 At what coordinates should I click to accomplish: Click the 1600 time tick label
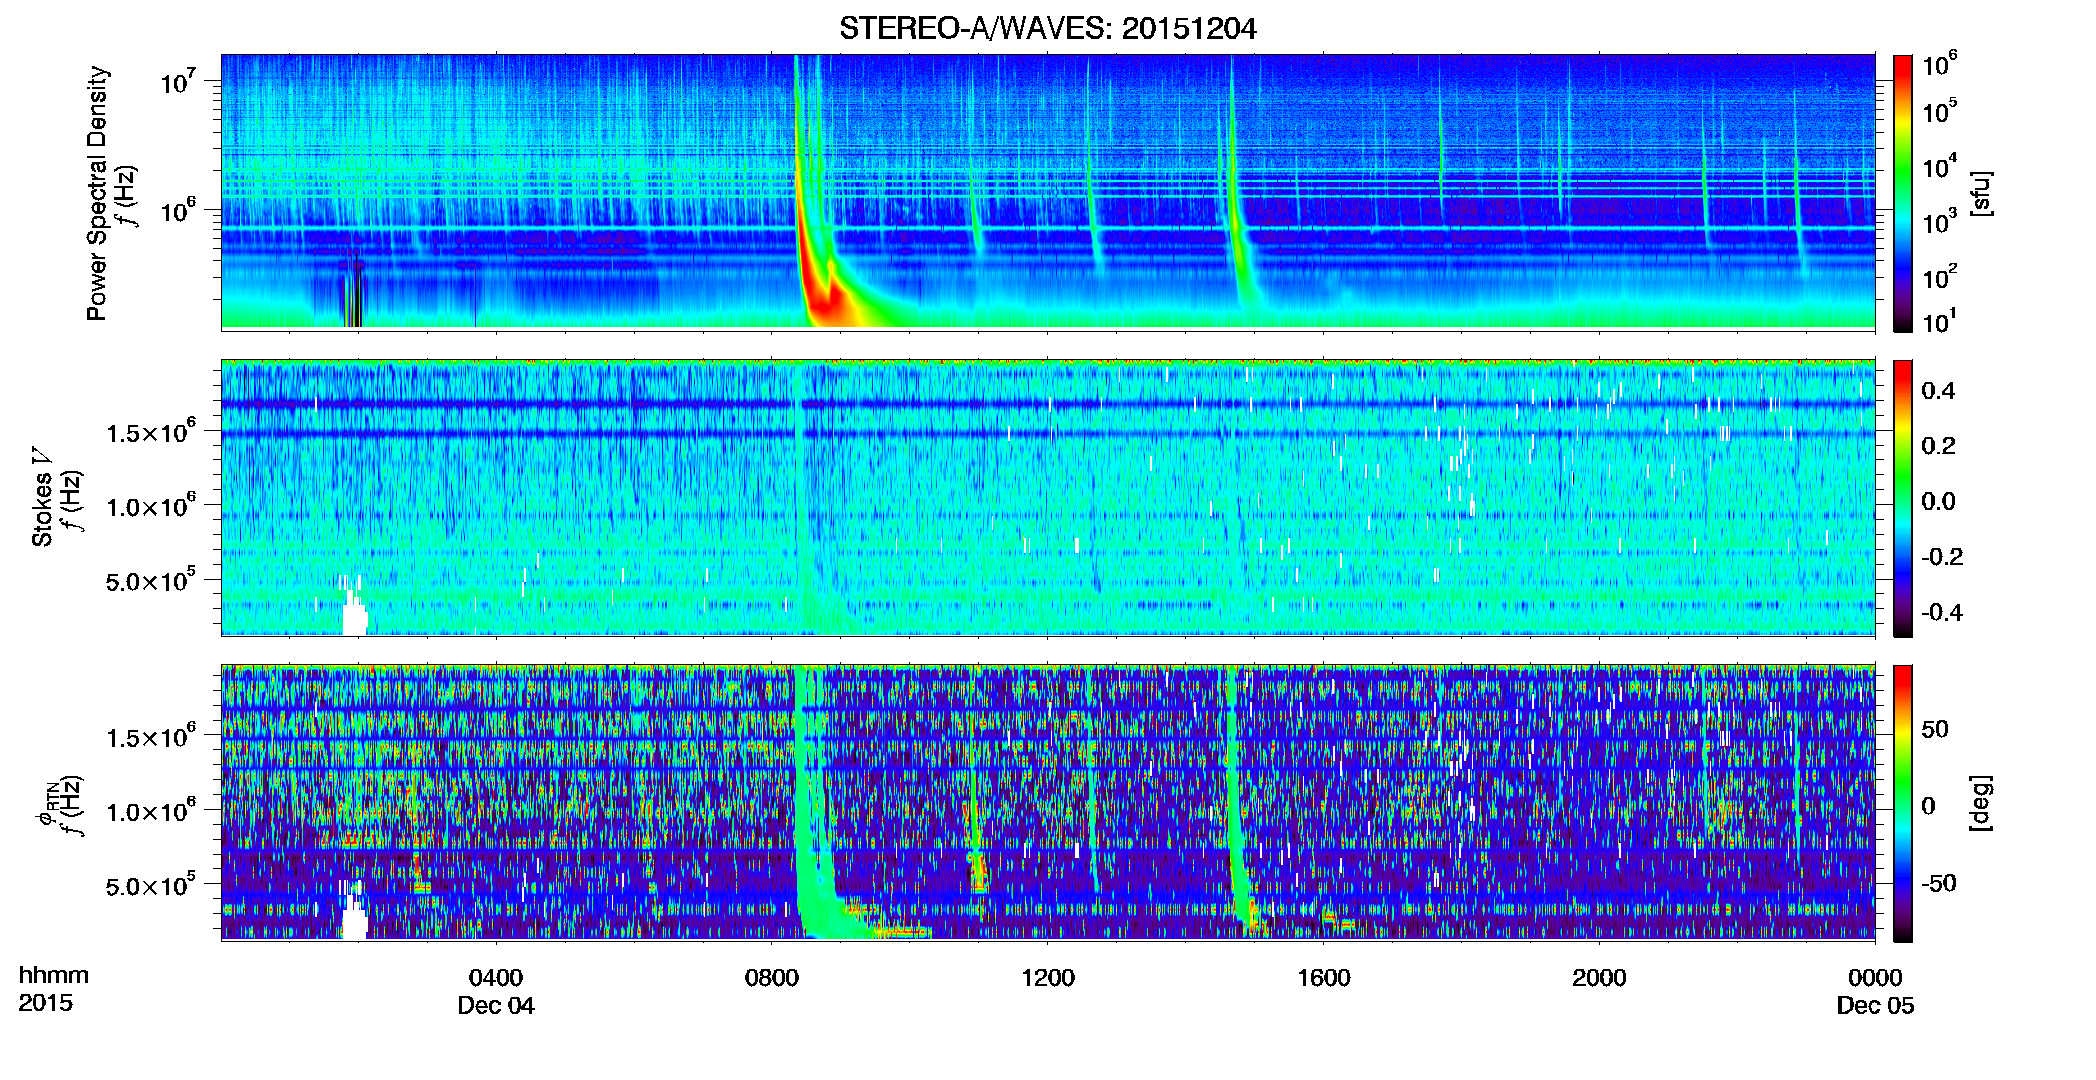tap(1324, 978)
